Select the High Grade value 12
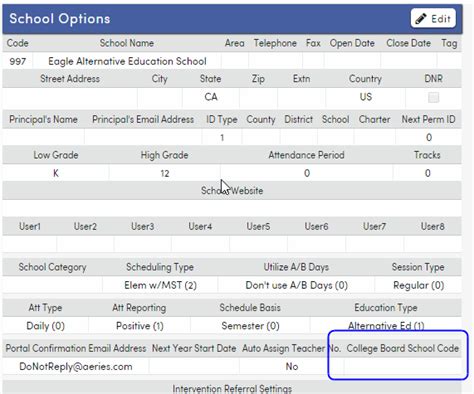The width and height of the screenshot is (474, 394). point(165,173)
